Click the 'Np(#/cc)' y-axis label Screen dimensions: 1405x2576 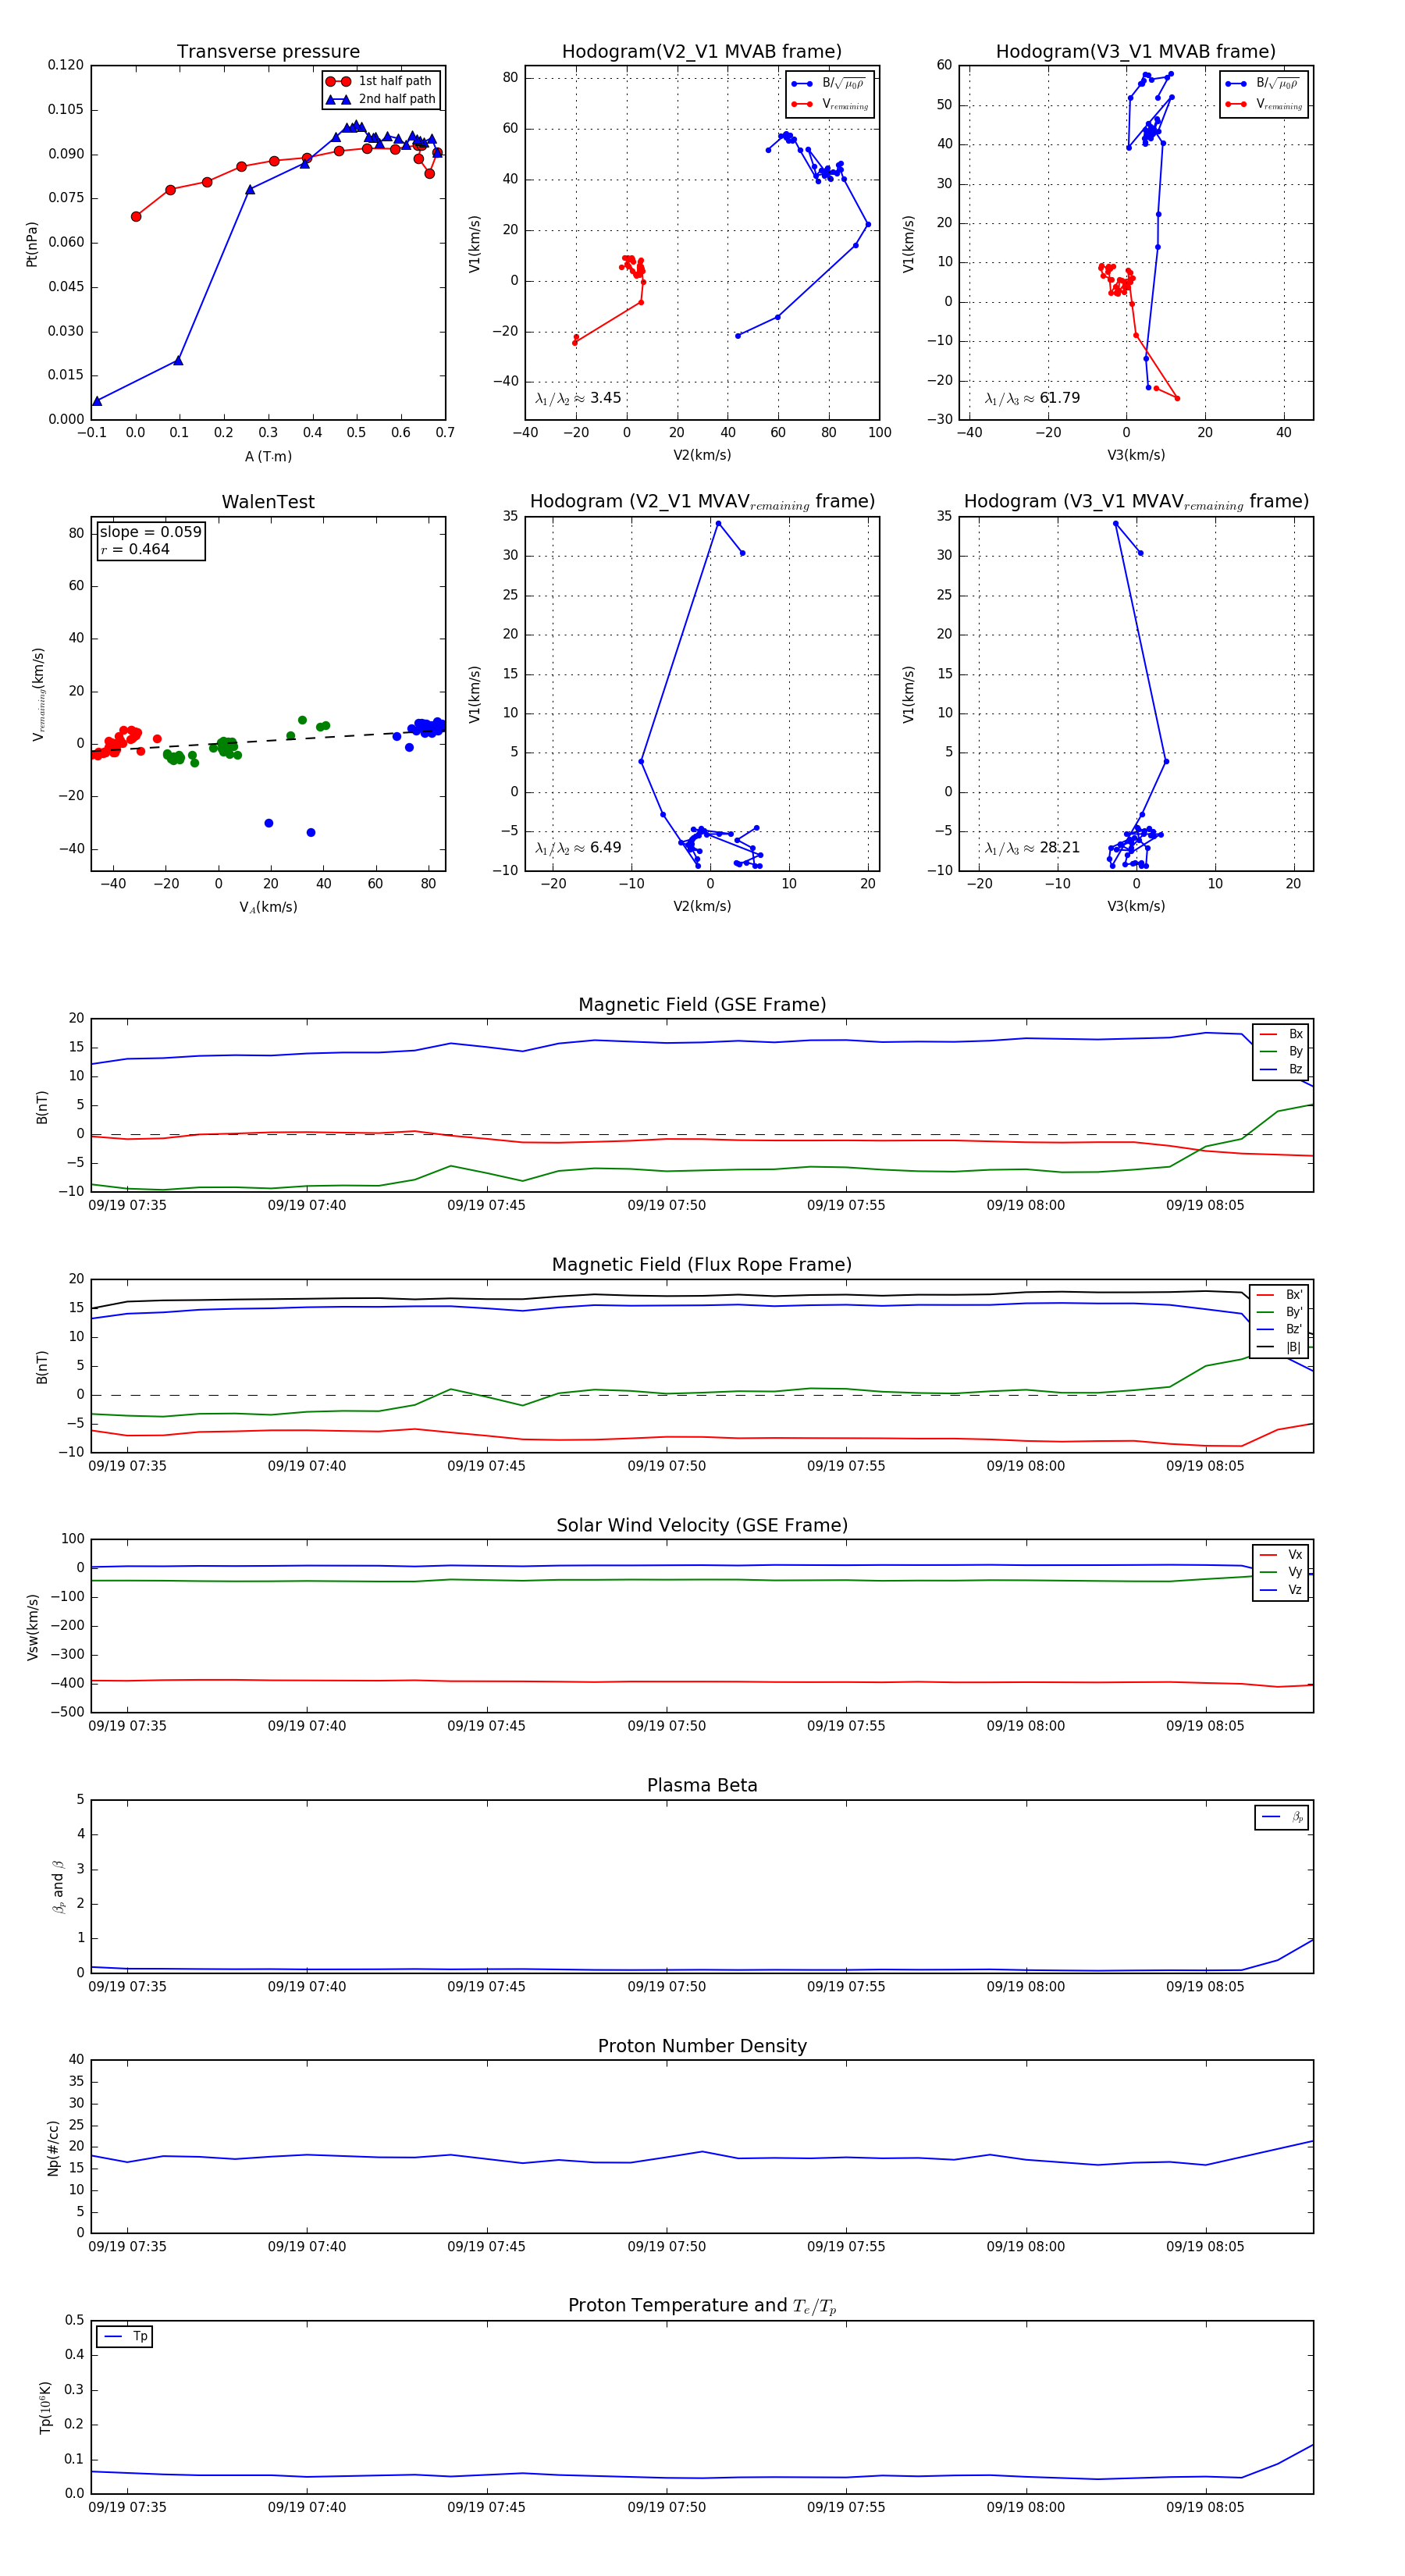[x=53, y=2148]
